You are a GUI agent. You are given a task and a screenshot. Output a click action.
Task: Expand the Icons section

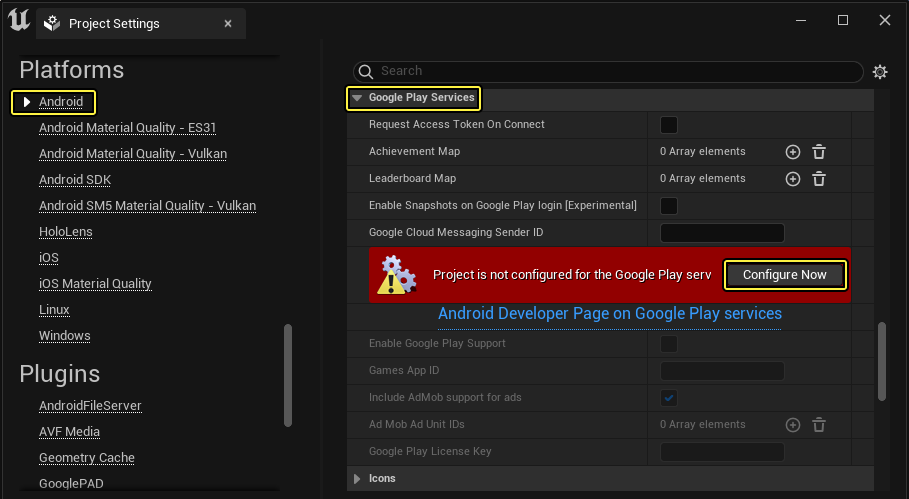pyautogui.click(x=357, y=479)
